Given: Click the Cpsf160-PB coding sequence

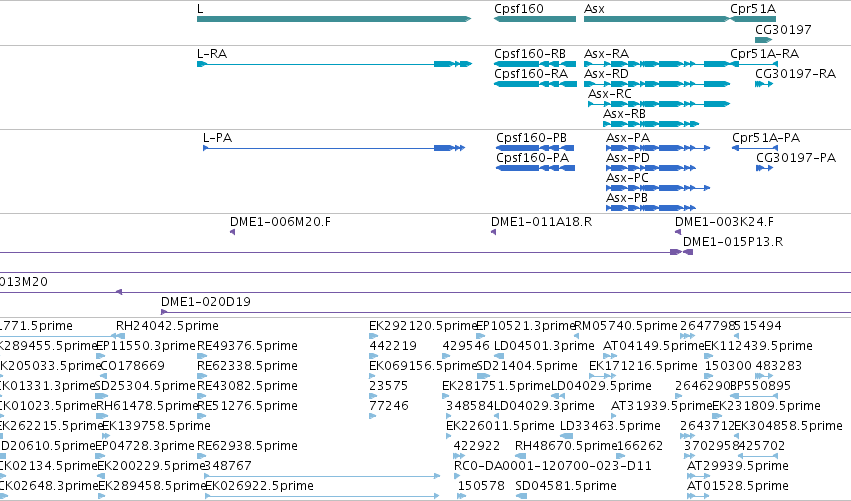Looking at the screenshot, I should pos(535,148).
